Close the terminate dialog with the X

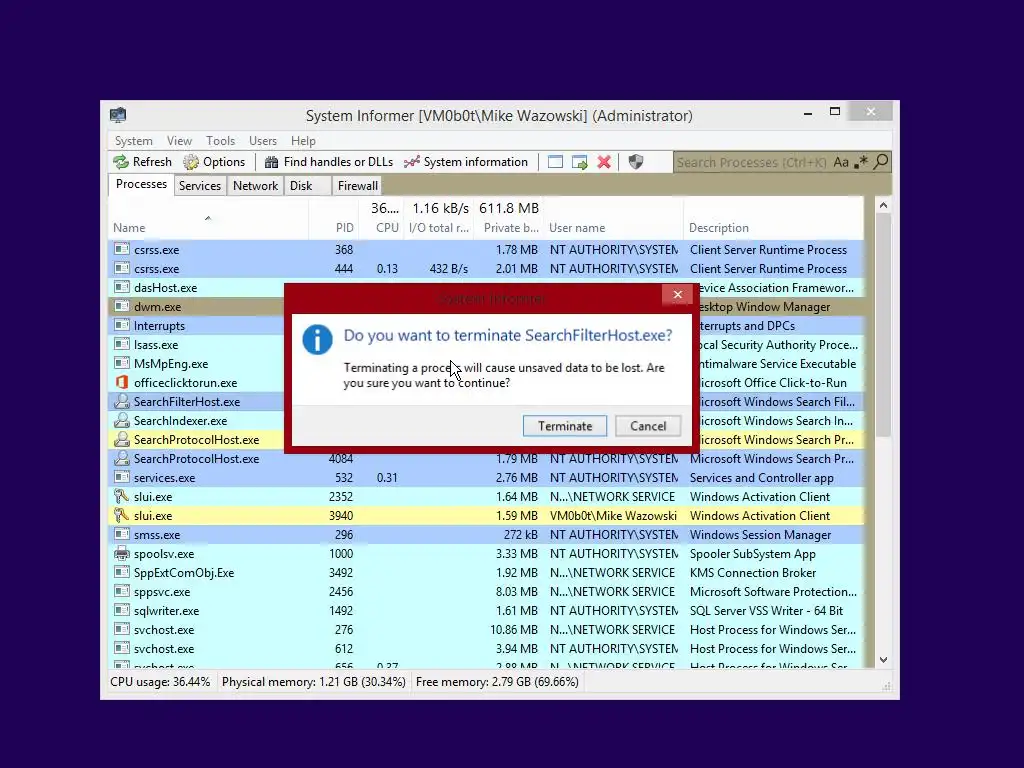(677, 295)
